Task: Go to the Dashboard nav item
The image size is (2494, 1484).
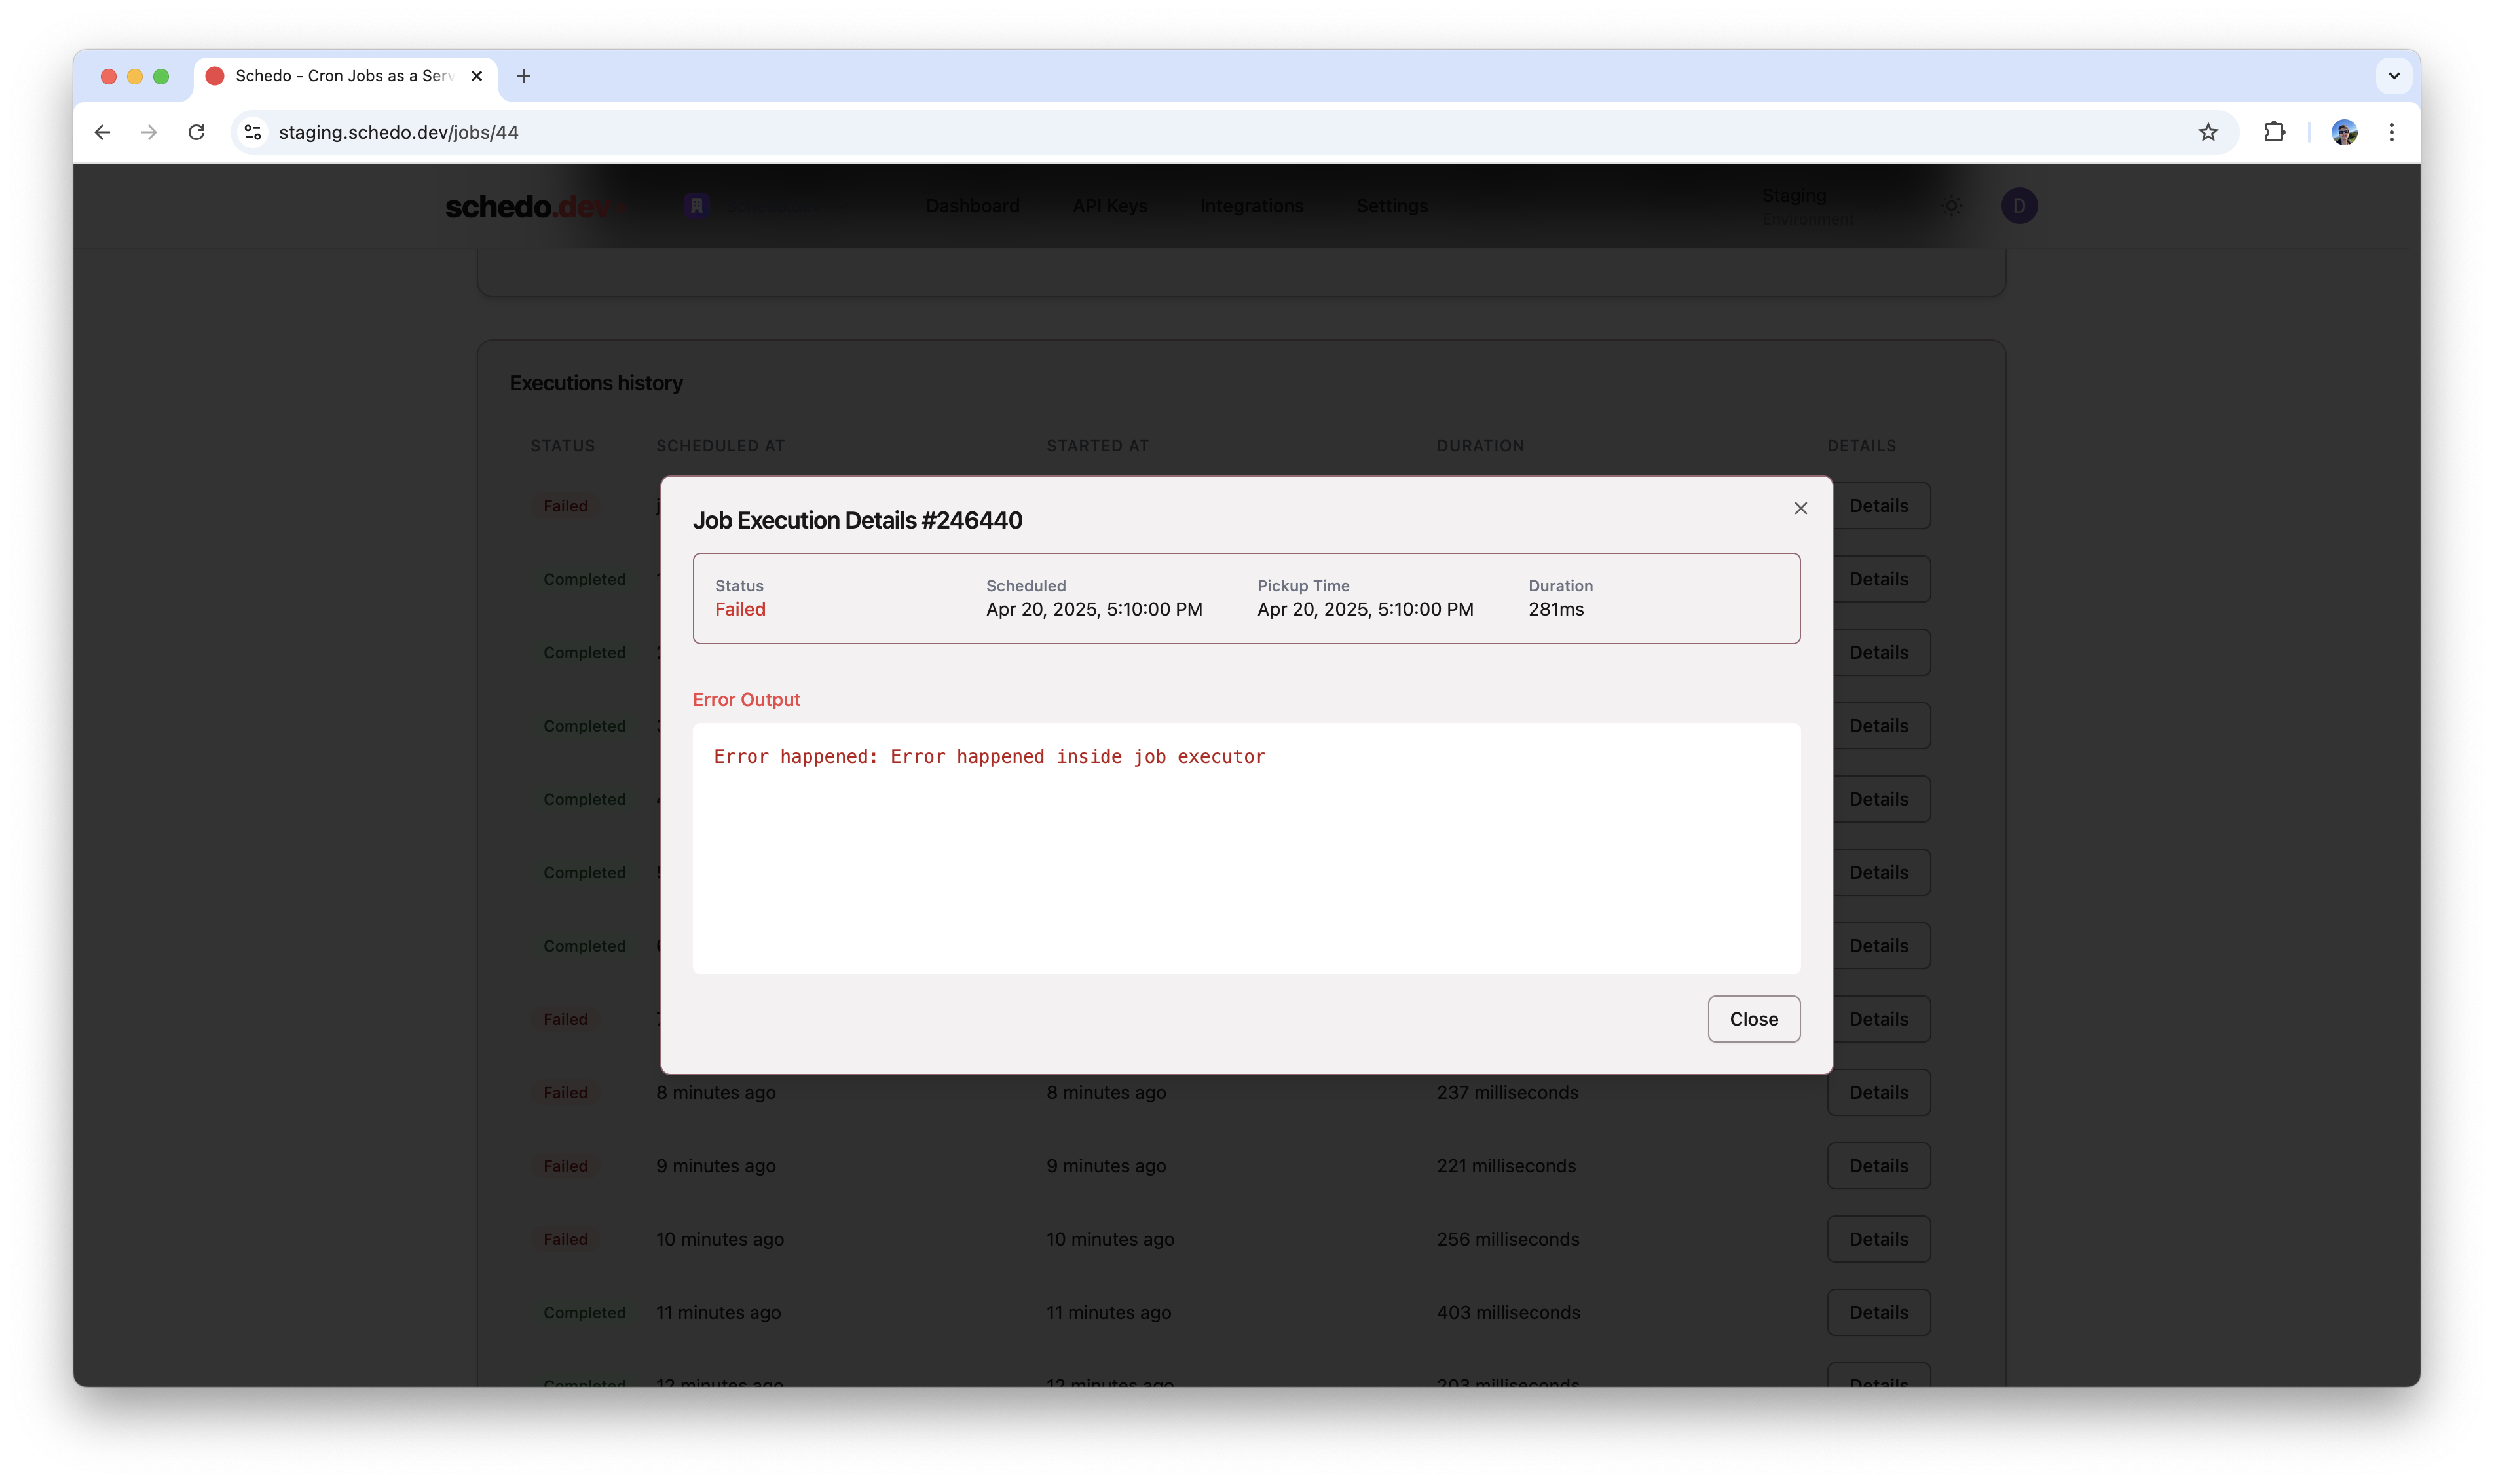Action: tap(972, 206)
